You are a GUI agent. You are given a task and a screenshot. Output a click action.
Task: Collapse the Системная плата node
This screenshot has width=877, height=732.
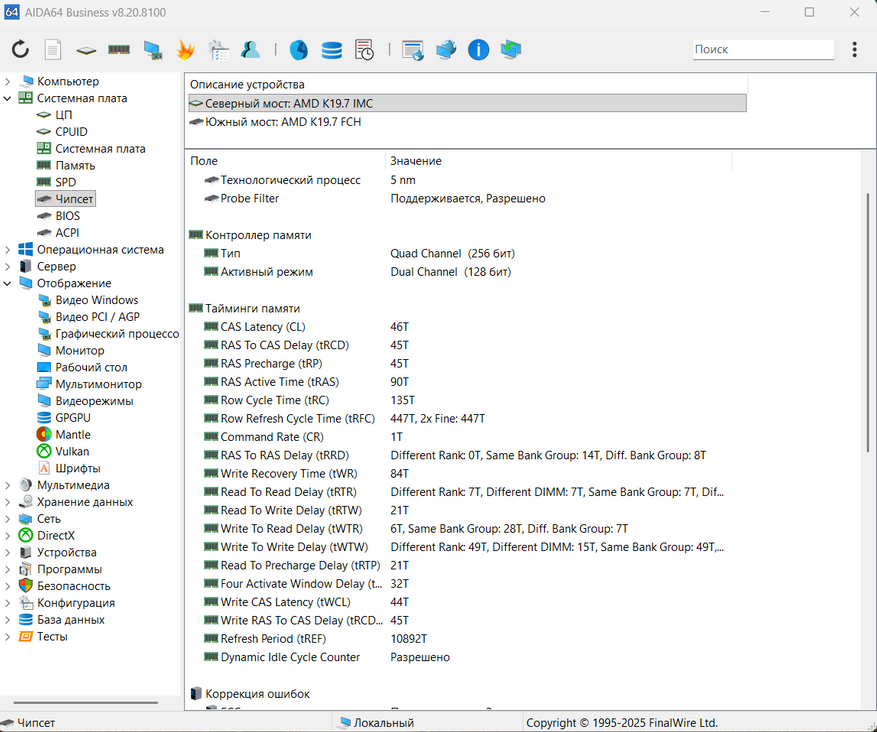7,98
